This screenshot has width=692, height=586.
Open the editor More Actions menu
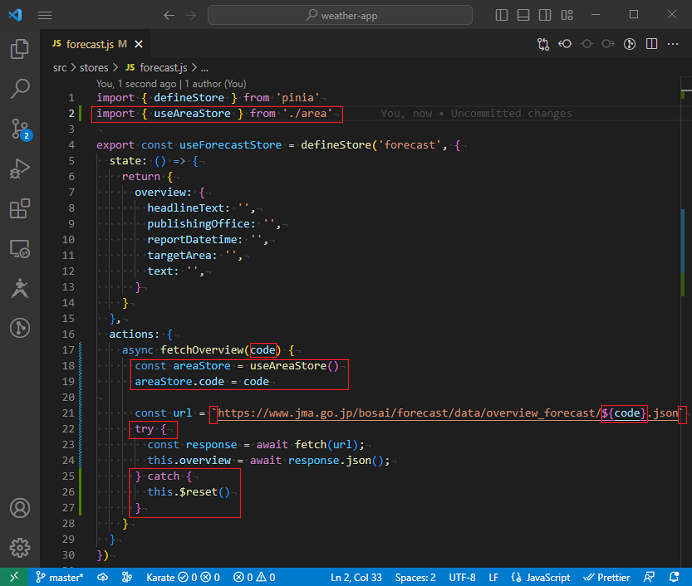pyautogui.click(x=673, y=44)
